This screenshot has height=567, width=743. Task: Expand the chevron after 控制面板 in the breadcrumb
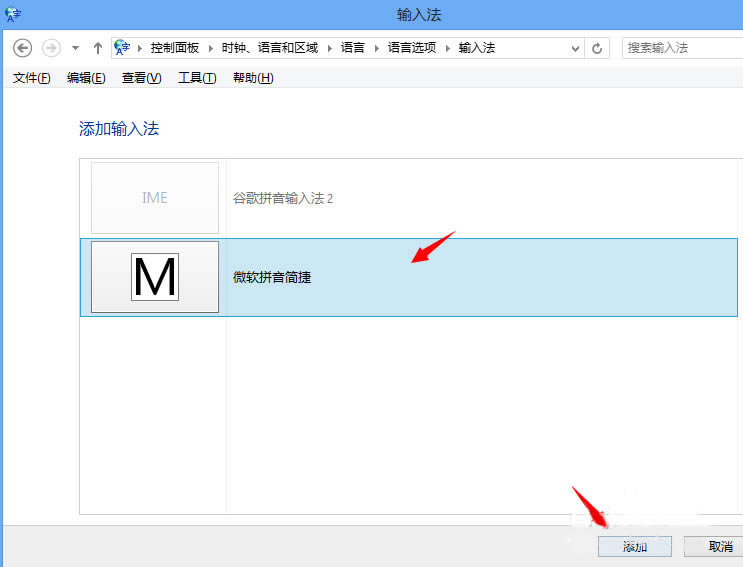(x=210, y=48)
